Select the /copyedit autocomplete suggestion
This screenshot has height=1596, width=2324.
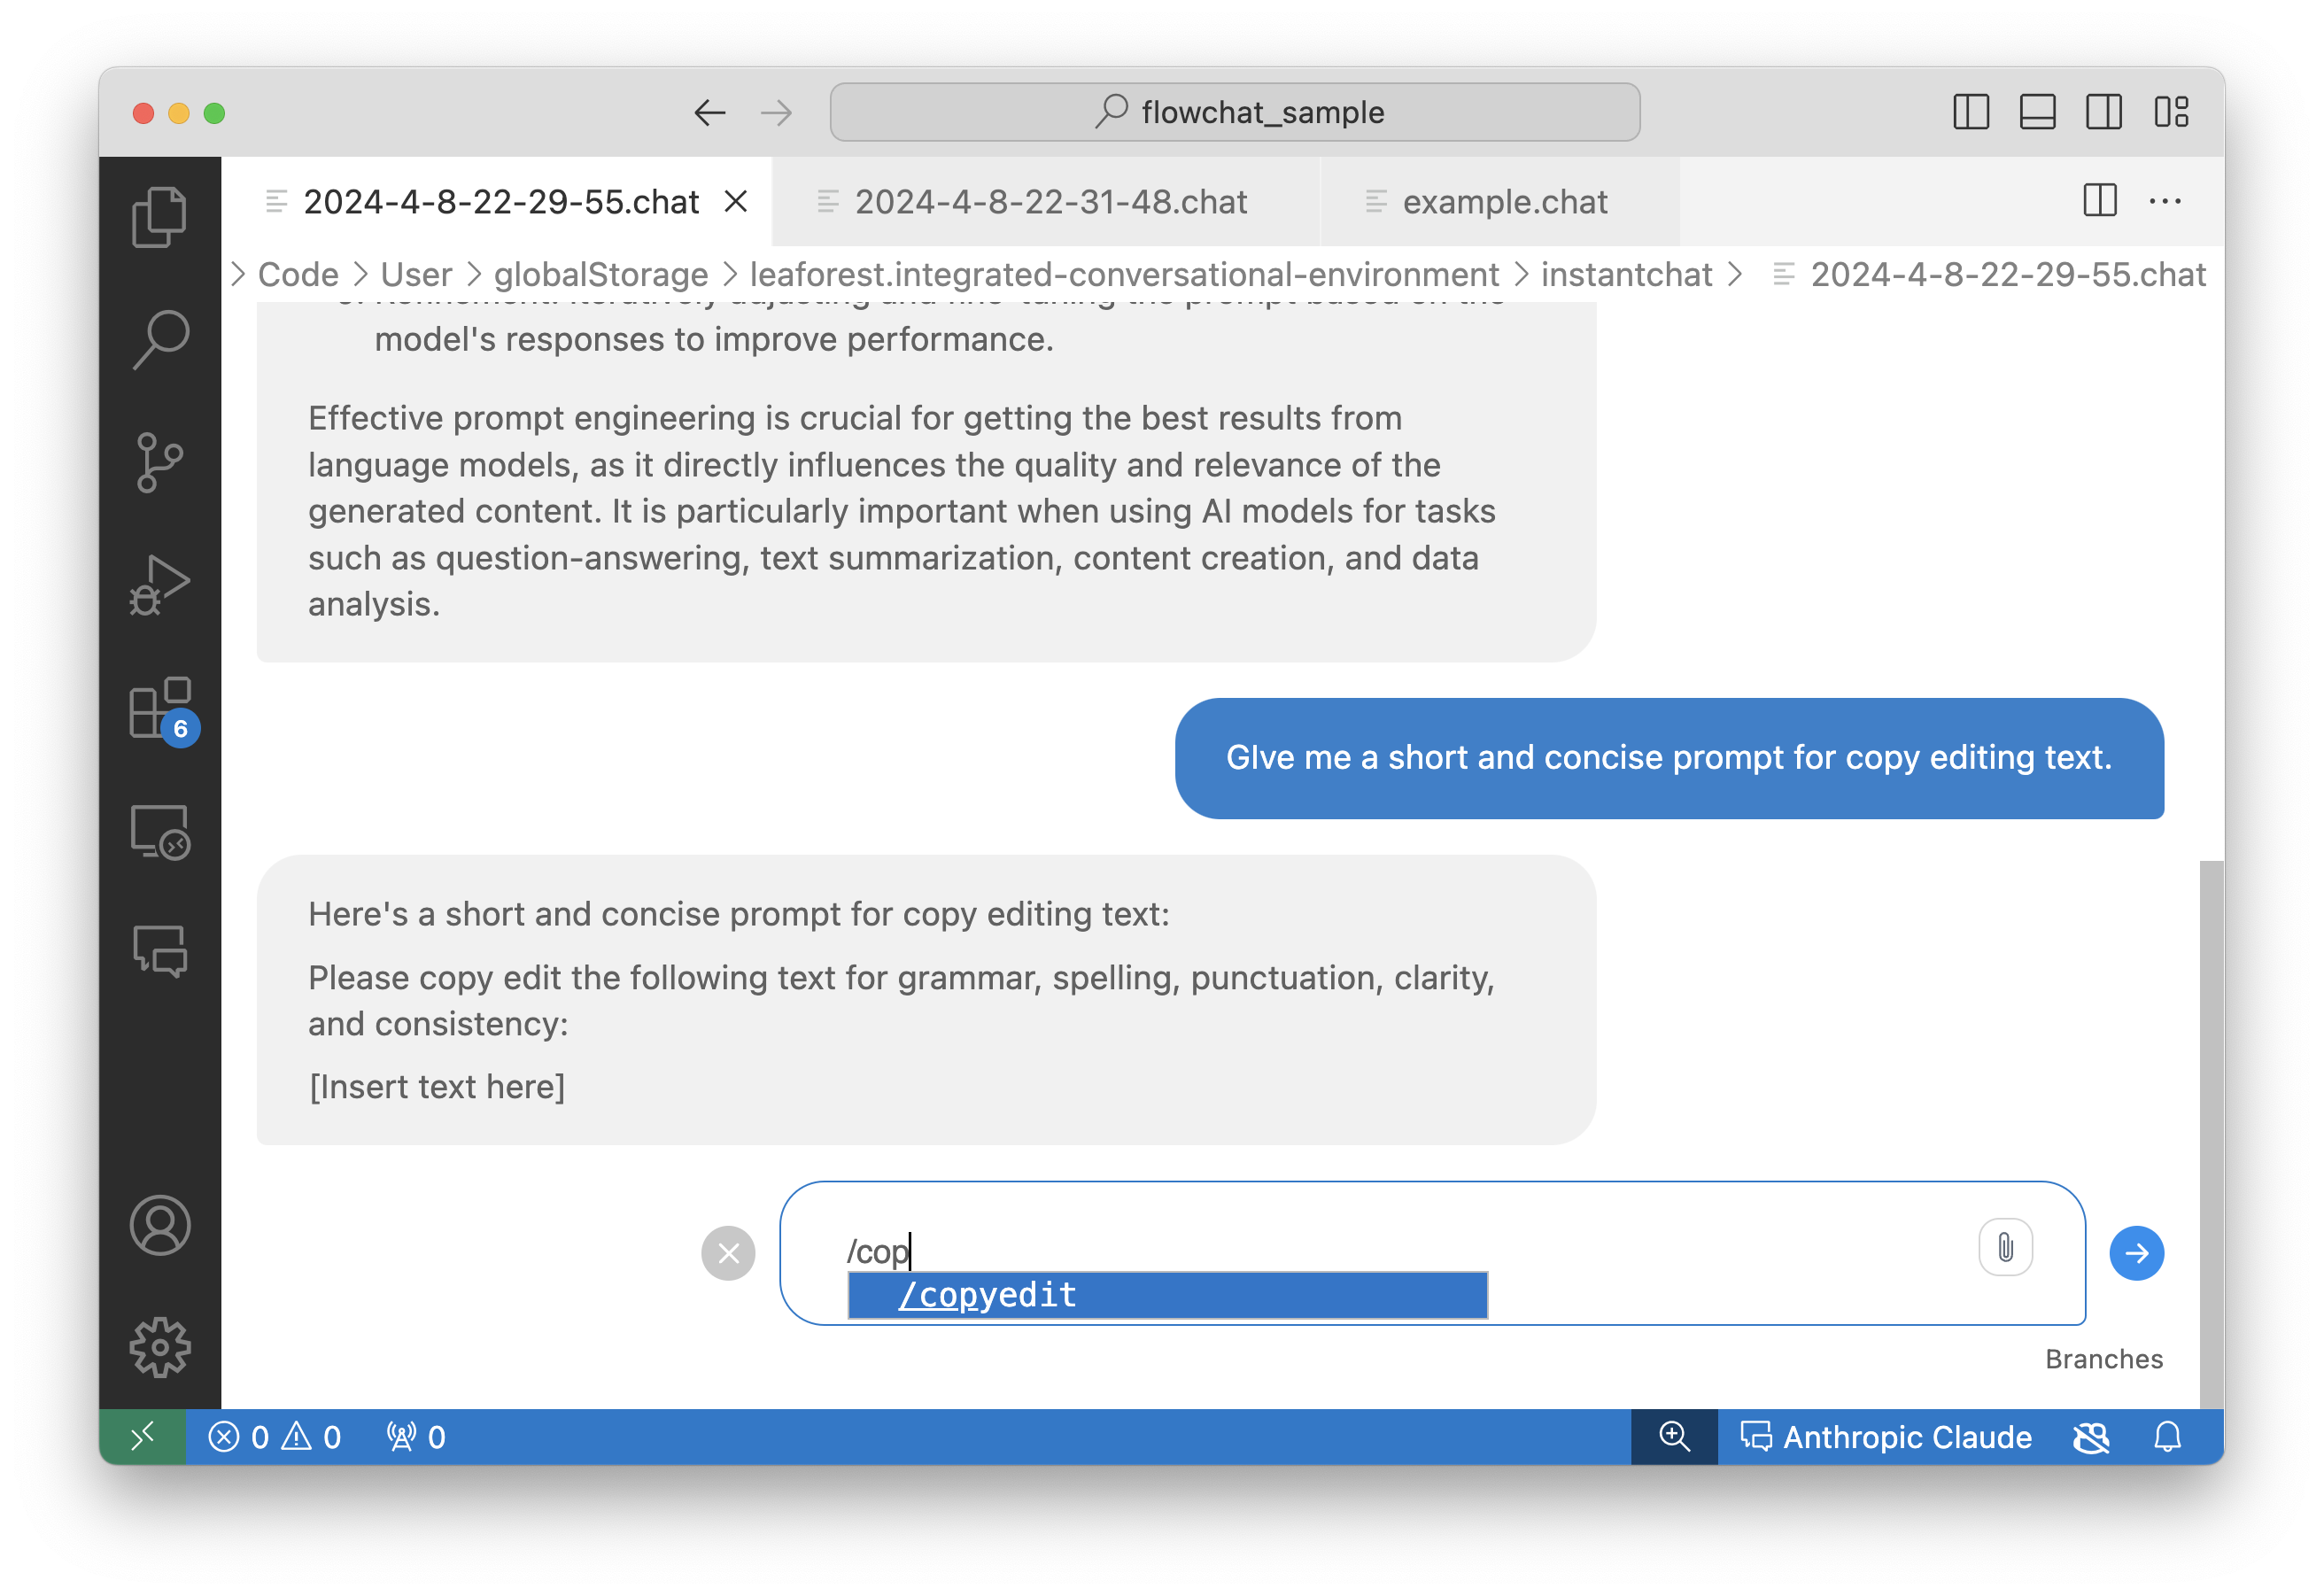click(x=1166, y=1295)
